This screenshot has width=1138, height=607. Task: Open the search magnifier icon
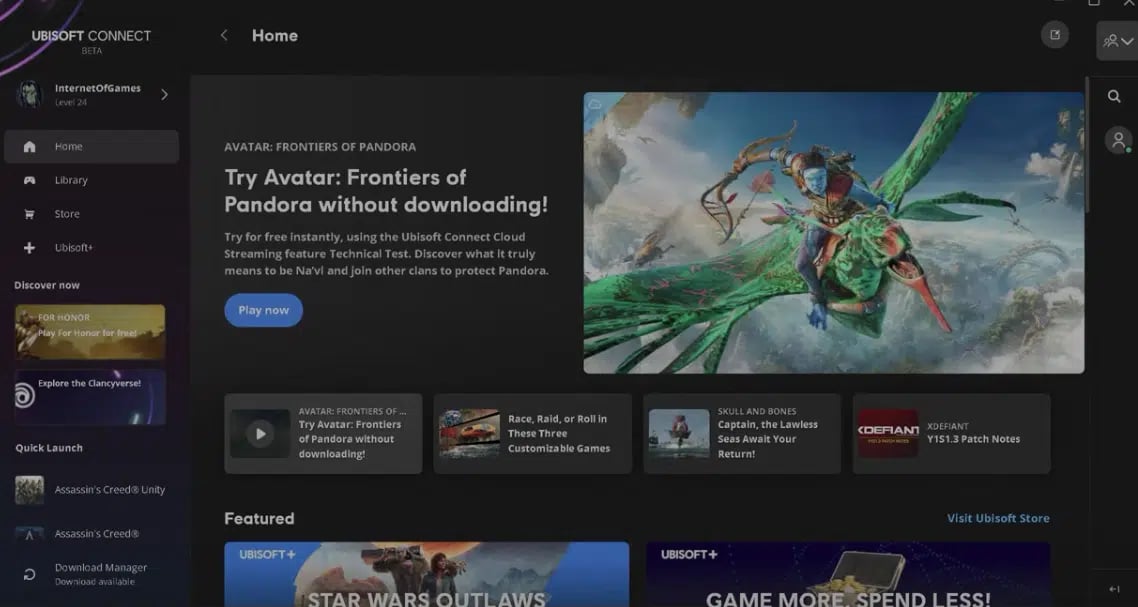pos(1114,97)
